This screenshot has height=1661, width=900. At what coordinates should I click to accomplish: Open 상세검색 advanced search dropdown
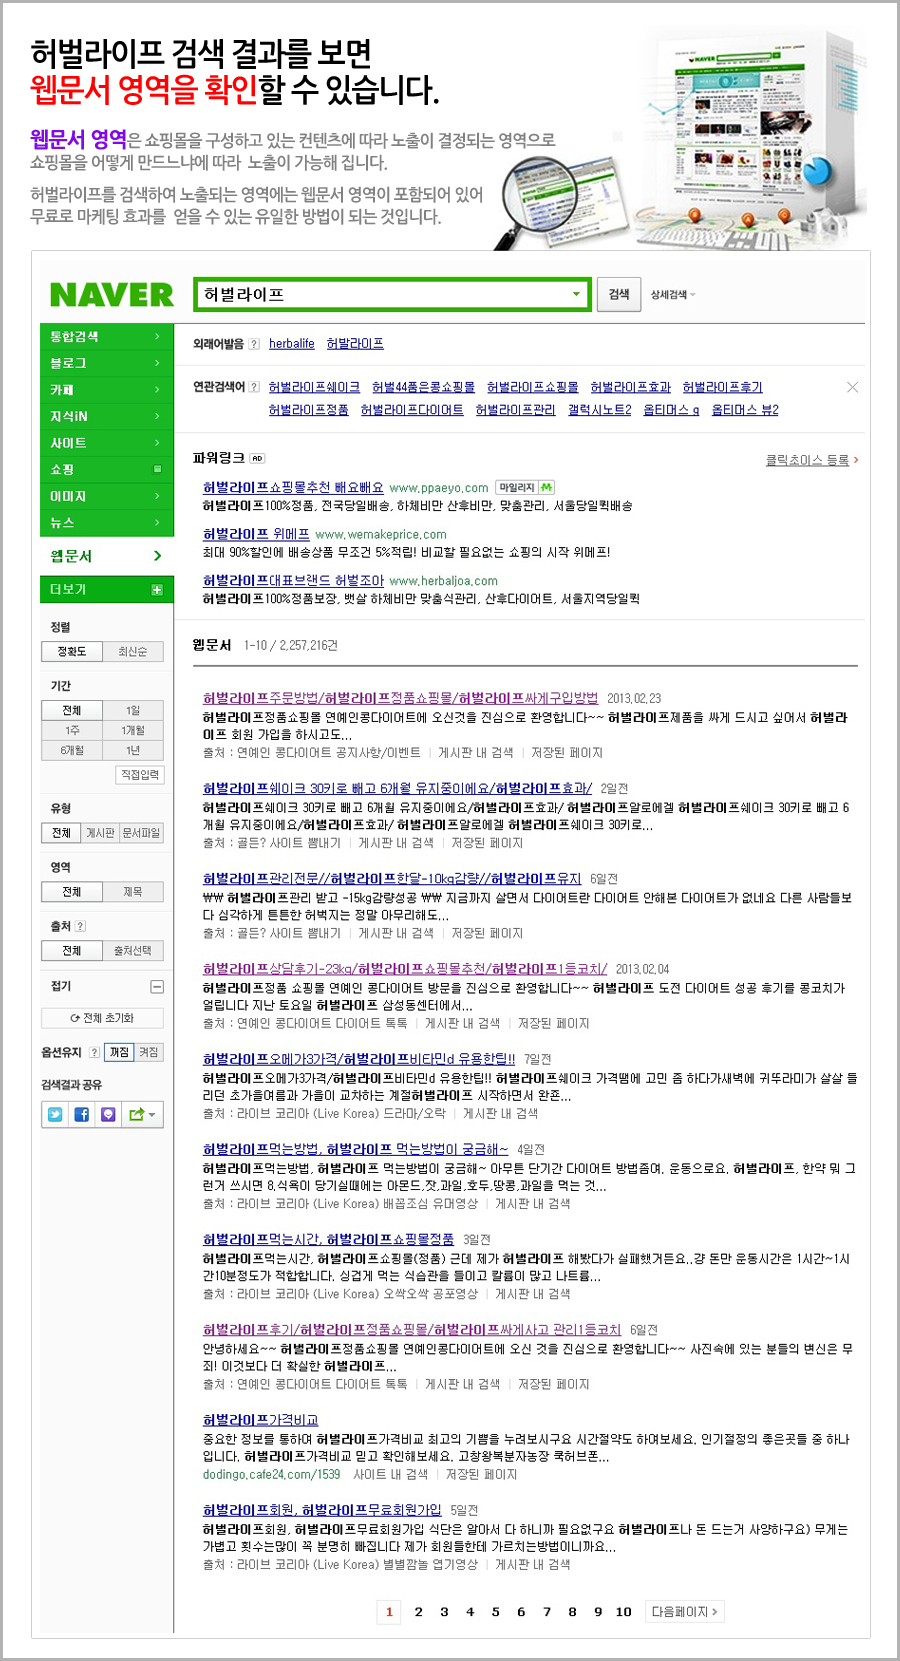[673, 295]
